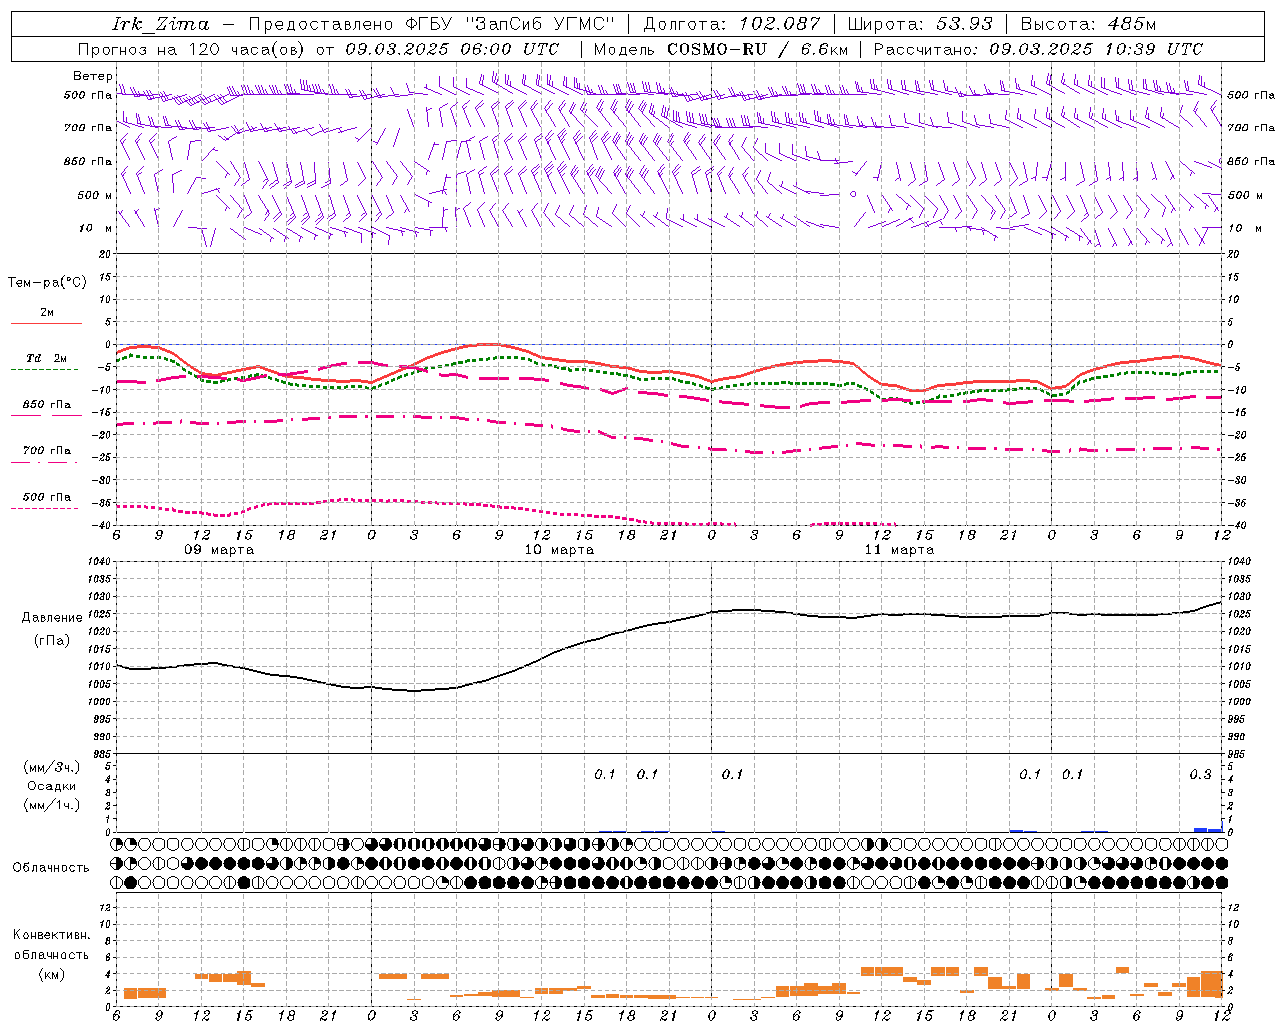Screen dimensions: 1280x1024
Task: Click the 11 марта date label
Action: (899, 550)
